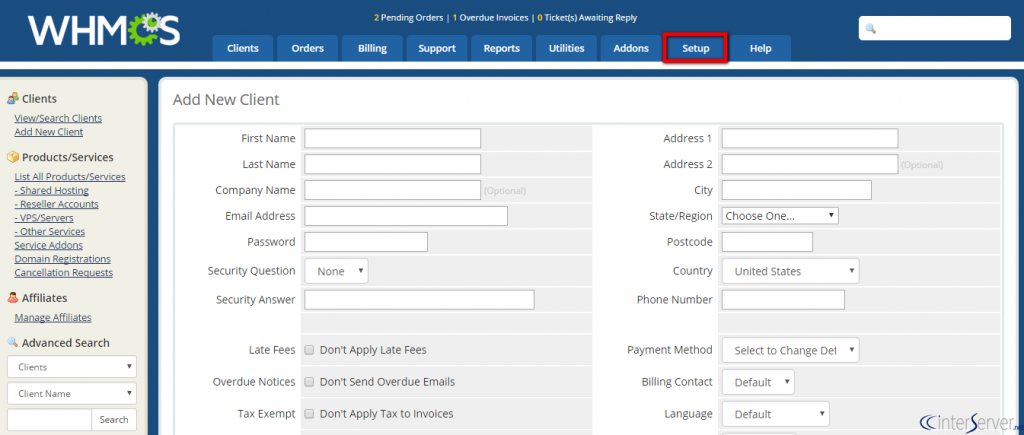Open the Orders tab
Image resolution: width=1024 pixels, height=435 pixels.
[x=308, y=48]
